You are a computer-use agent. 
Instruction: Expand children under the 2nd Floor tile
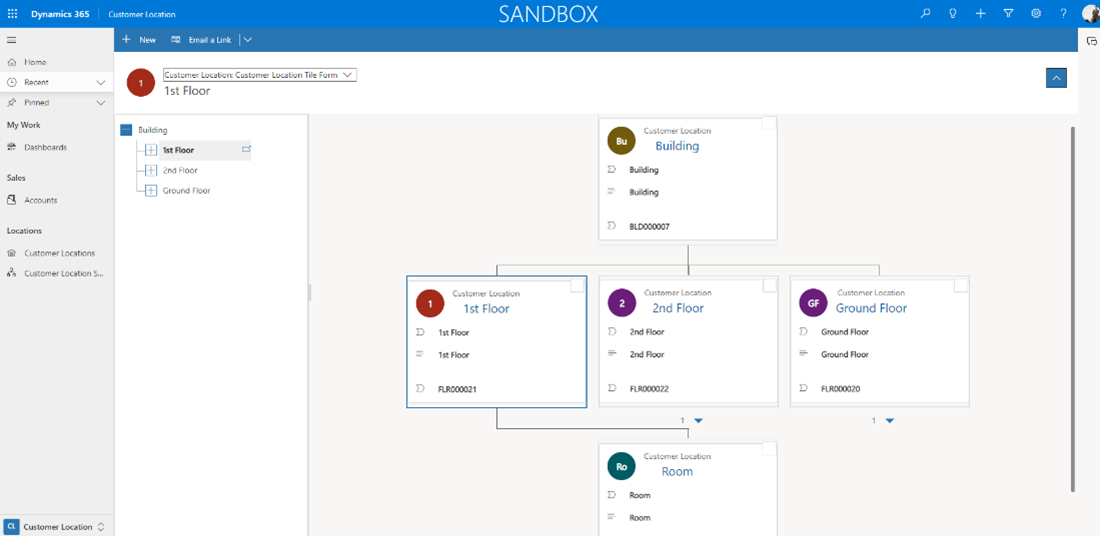tap(698, 421)
